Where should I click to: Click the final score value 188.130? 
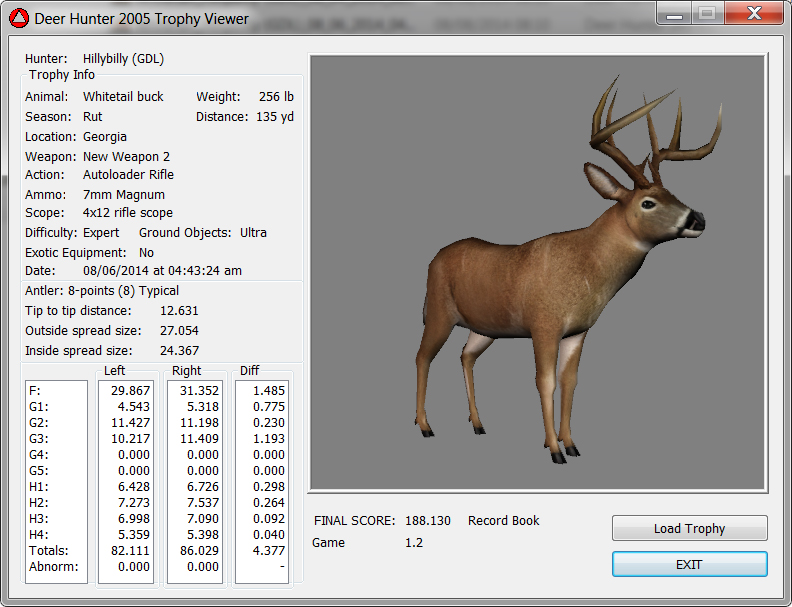(x=428, y=521)
